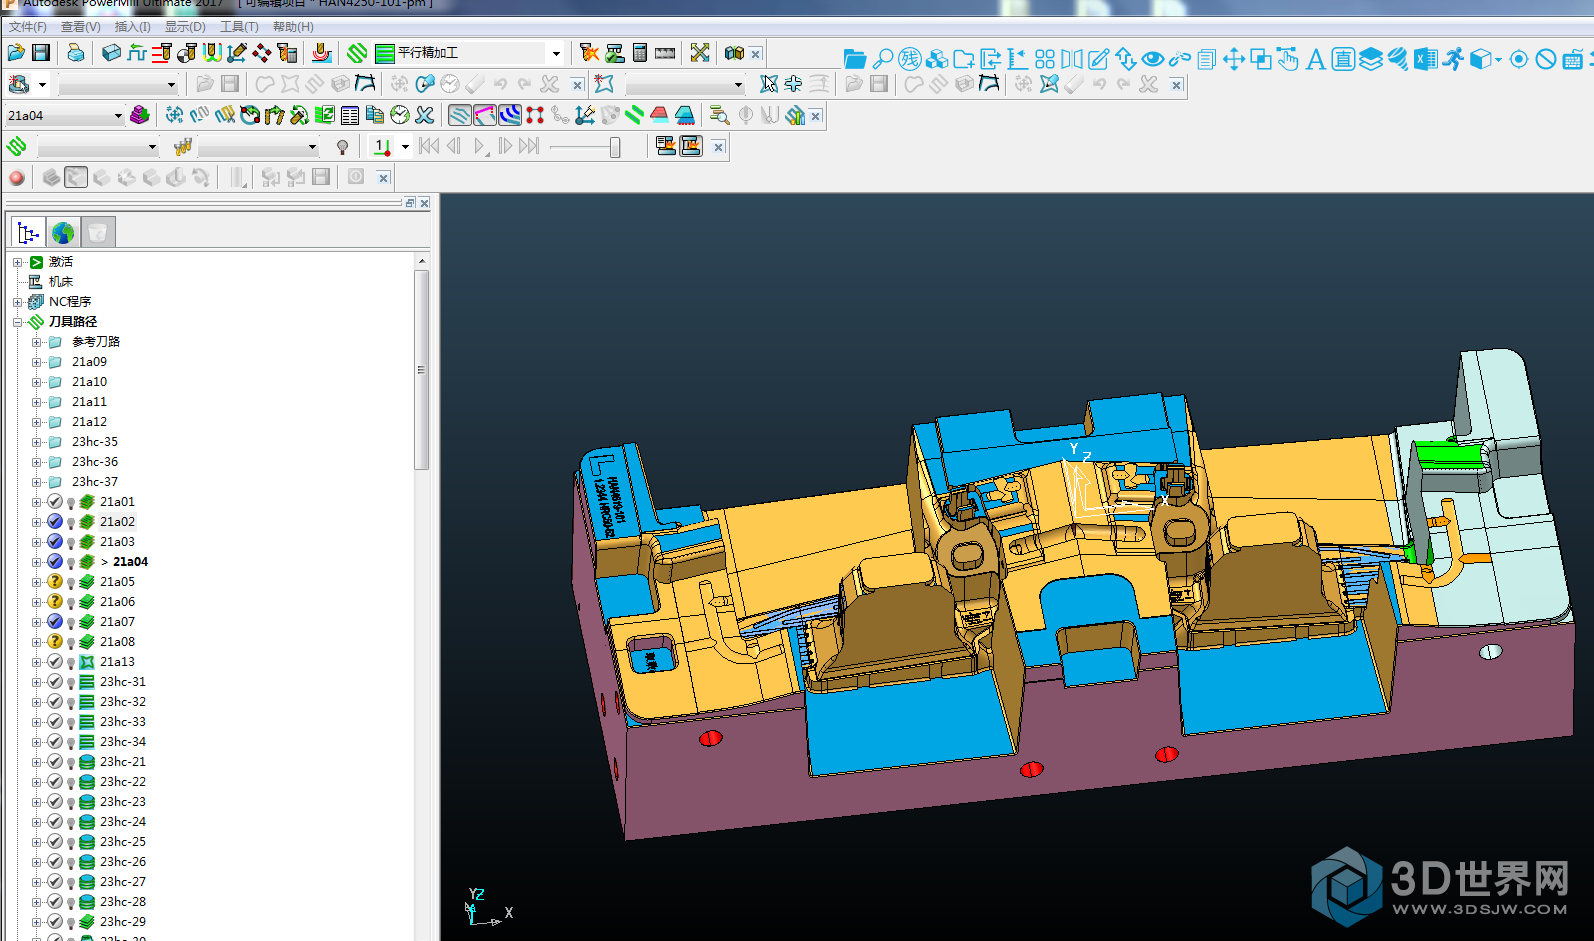Open the toolpath list table icon
The image size is (1594, 941).
pyautogui.click(x=350, y=115)
